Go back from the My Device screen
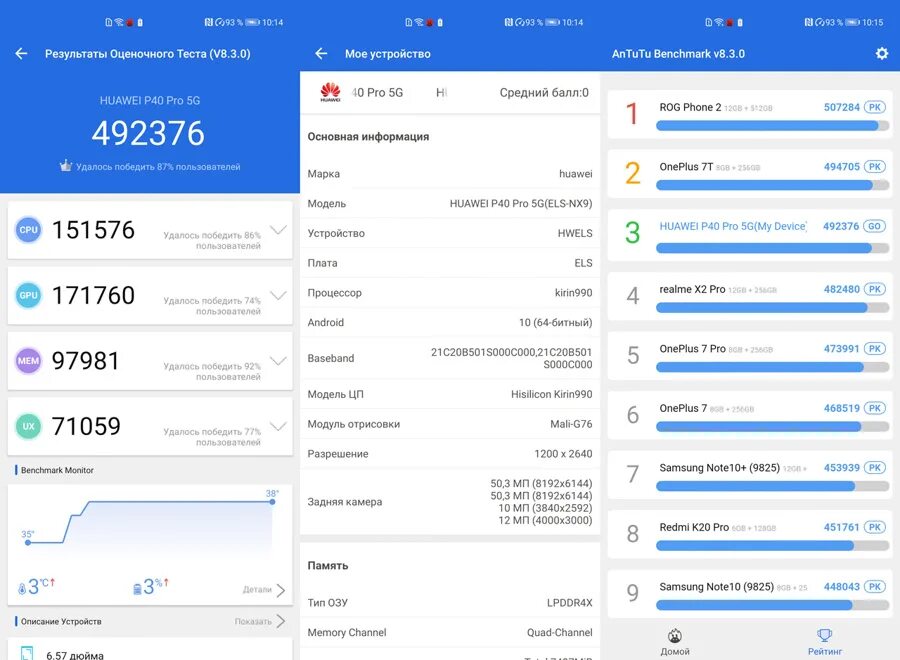The width and height of the screenshot is (900, 660). (x=321, y=53)
